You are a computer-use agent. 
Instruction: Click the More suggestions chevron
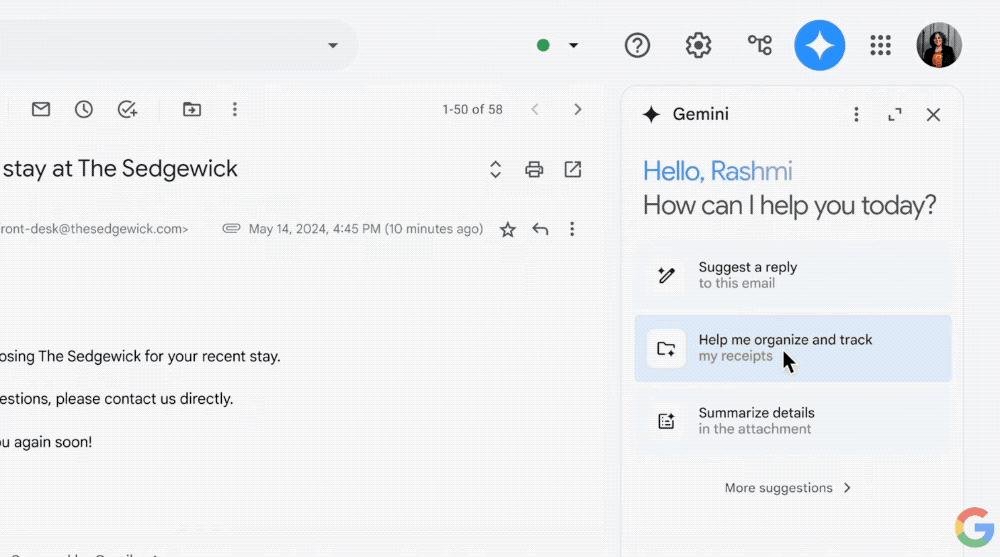point(847,487)
